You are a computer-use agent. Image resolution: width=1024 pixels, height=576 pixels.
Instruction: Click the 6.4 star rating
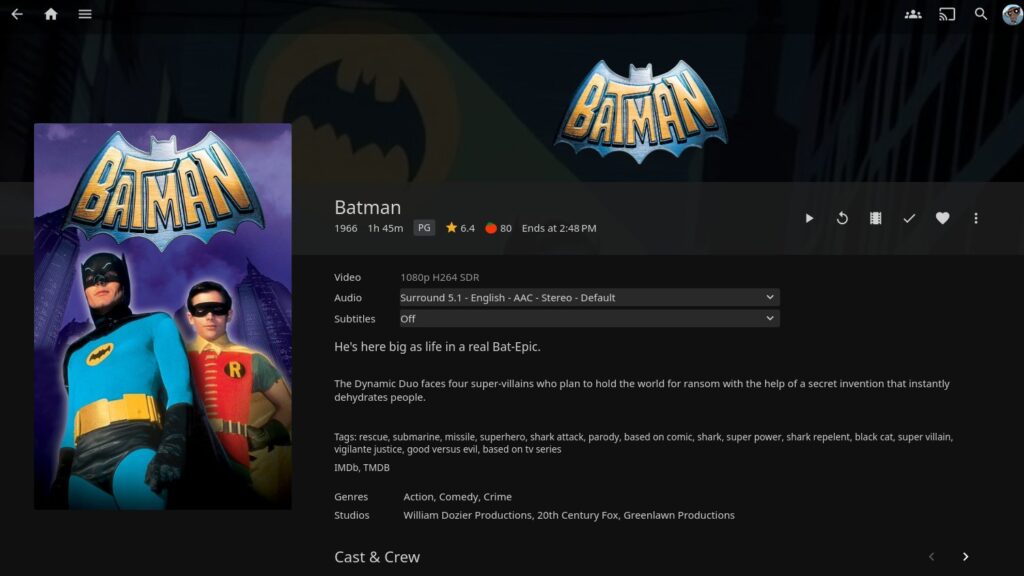[460, 228]
